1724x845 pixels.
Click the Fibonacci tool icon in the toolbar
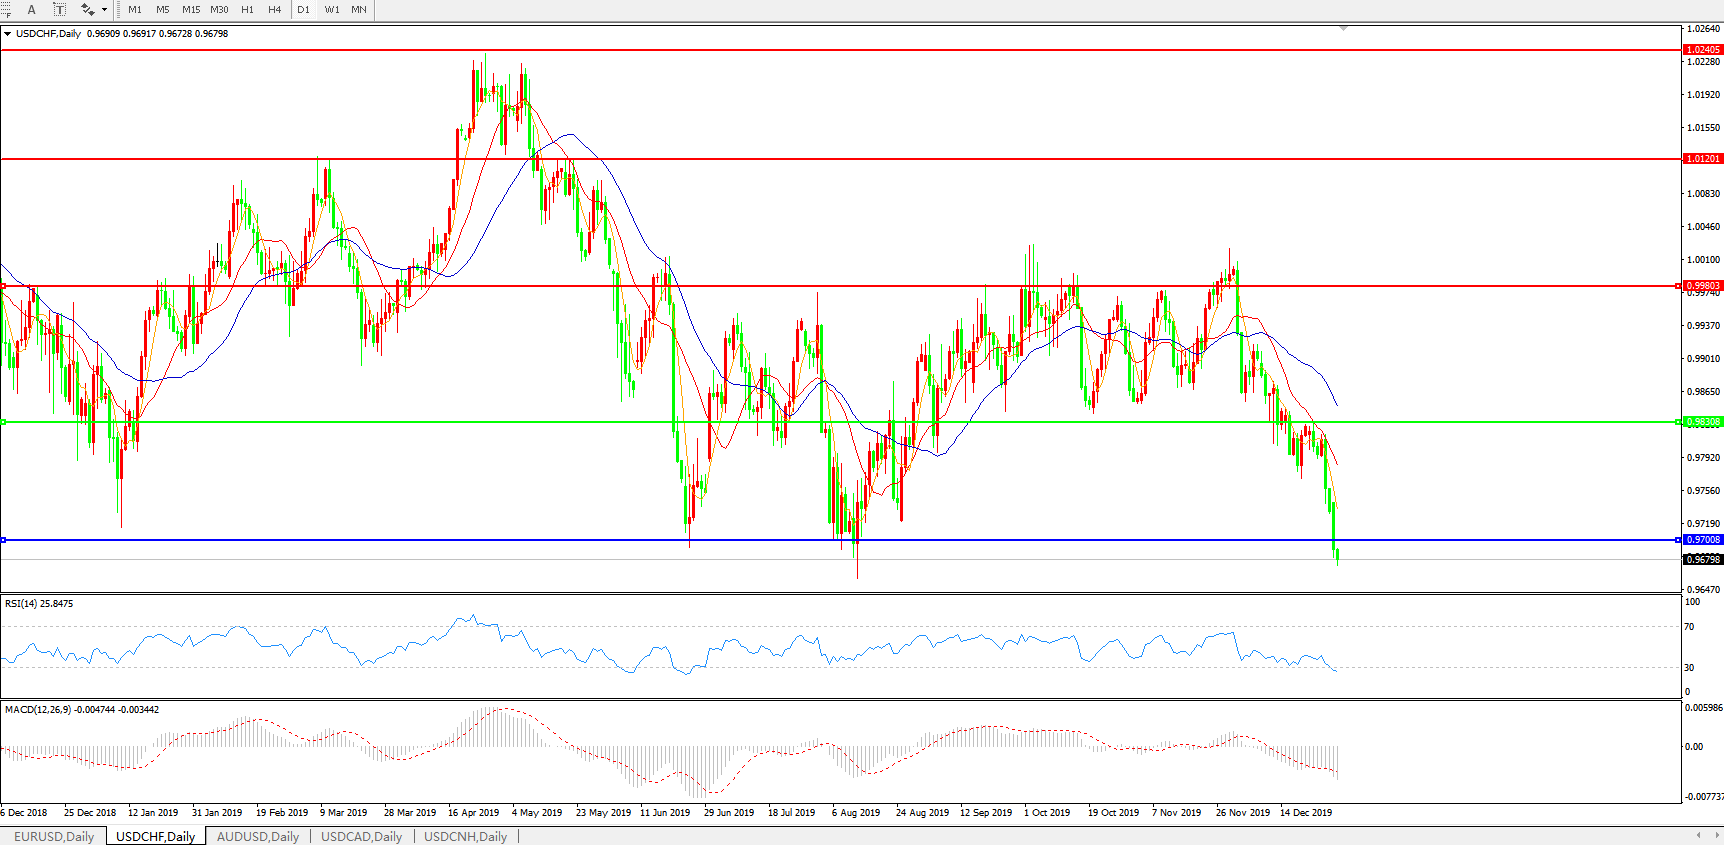point(5,9)
